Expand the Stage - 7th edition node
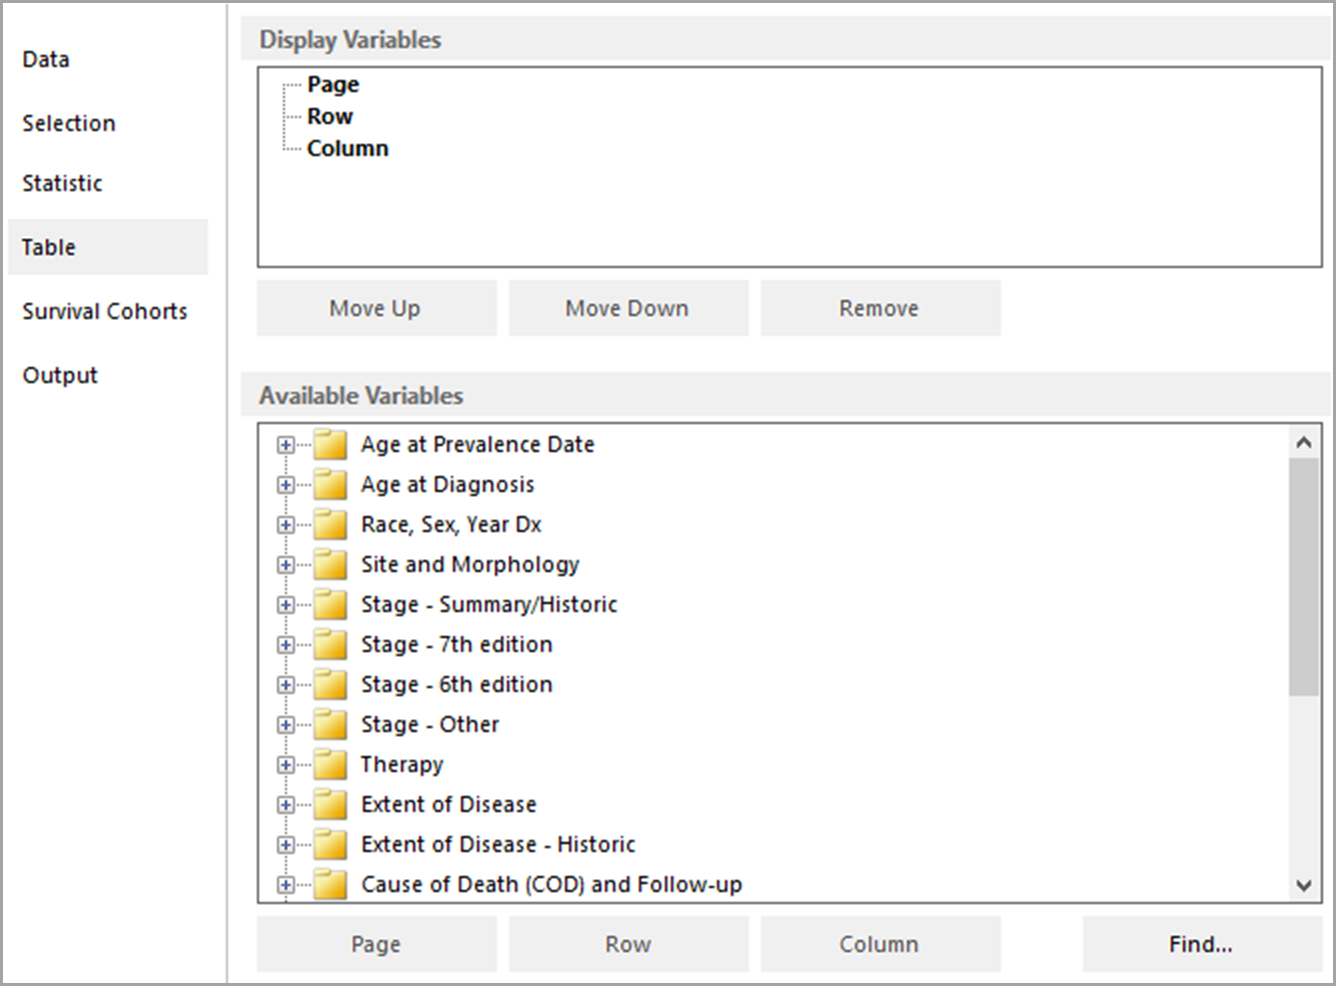This screenshot has height=986, width=1336. (286, 645)
